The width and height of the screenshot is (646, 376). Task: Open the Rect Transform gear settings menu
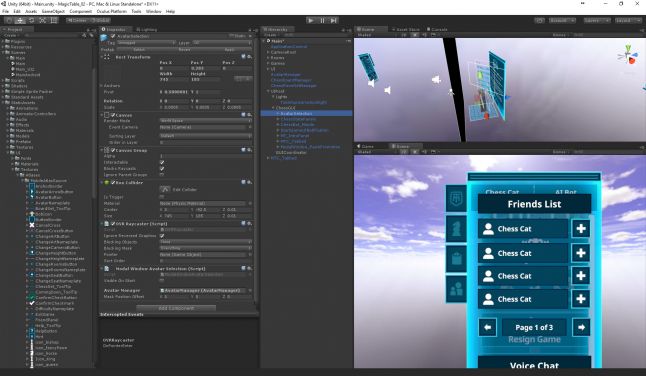250,57
